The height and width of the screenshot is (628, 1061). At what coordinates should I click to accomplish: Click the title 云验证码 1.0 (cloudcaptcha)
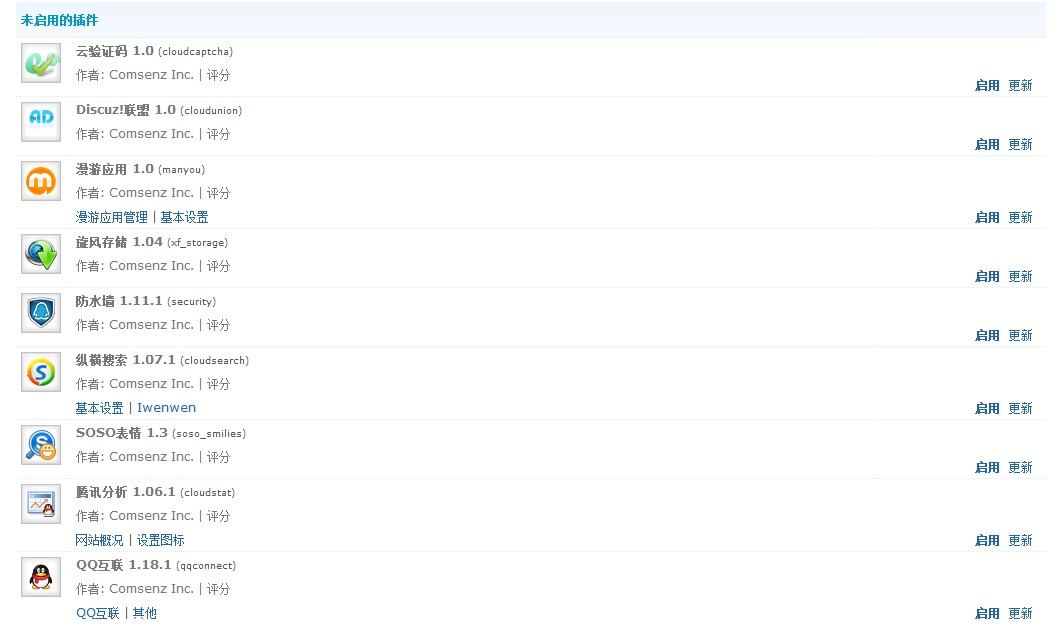154,51
